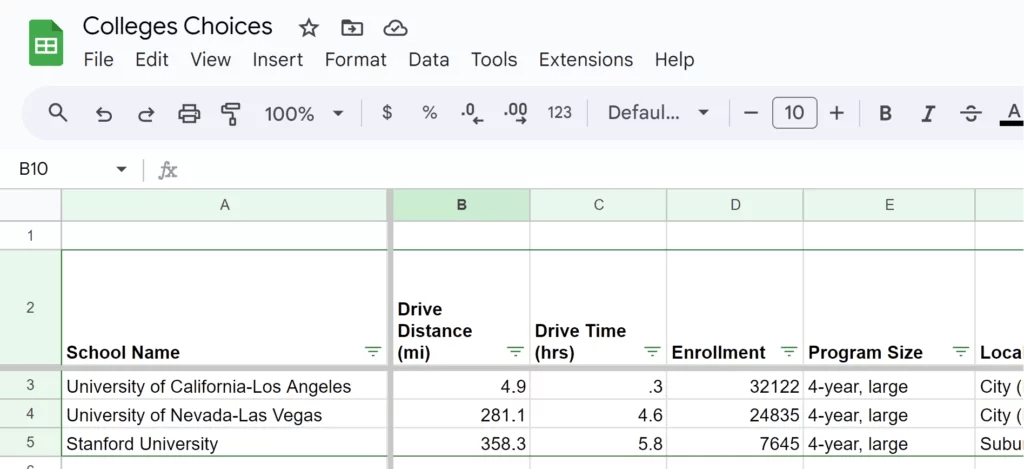Star the Colleges Choices document
1024x469 pixels.
coord(309,28)
